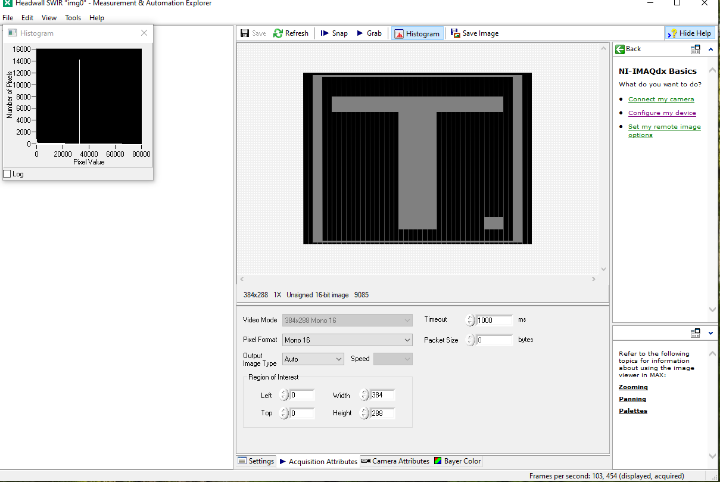Viewport: 720px width, 482px height.
Task: Click the image viewer scroll-down arrow
Action: 603,269
